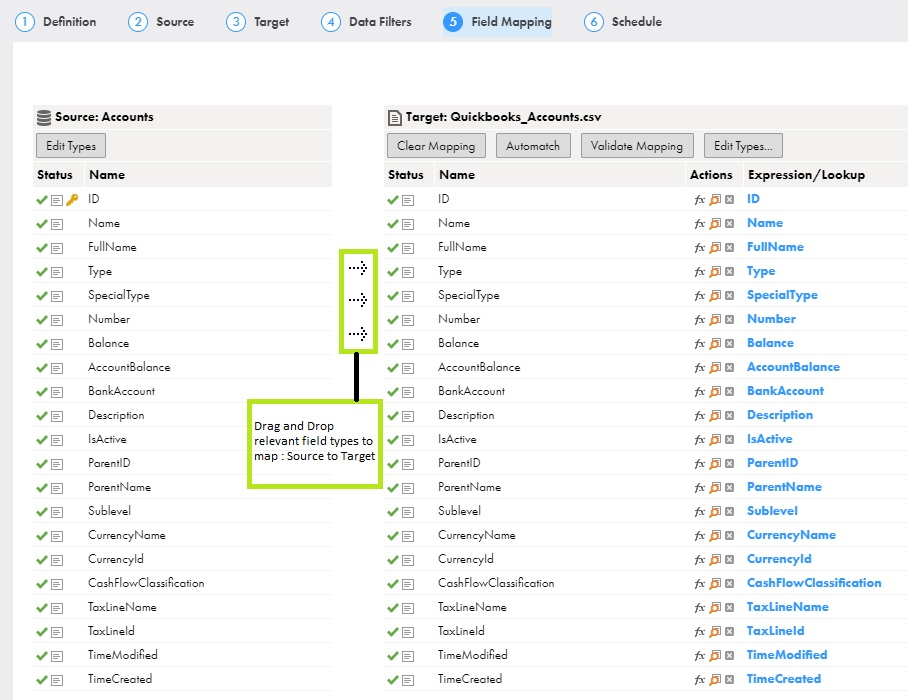This screenshot has height=700, width=908.
Task: Select source field SpecialType
Action: (119, 295)
